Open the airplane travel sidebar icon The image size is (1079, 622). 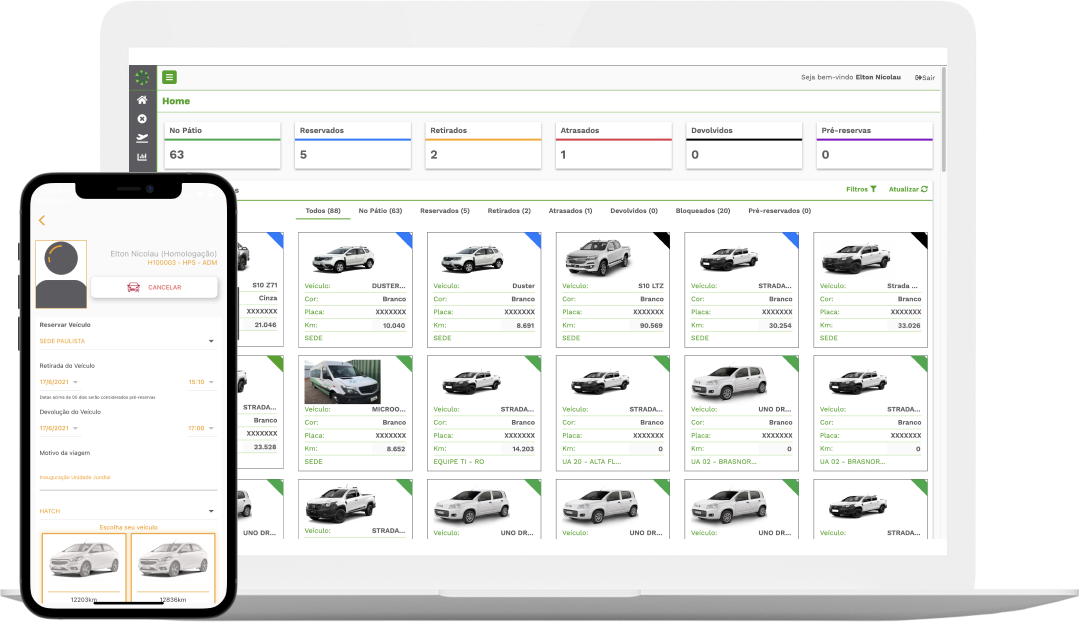(142, 138)
